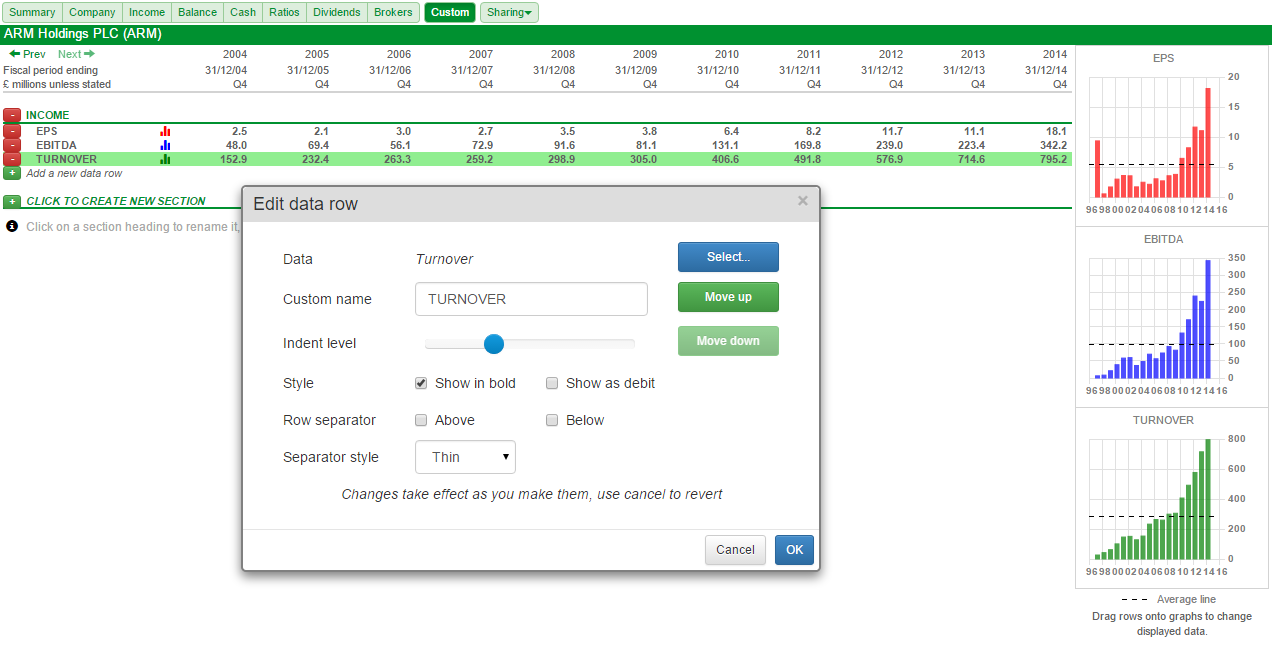Remove the INCOME section with red minus

12,116
